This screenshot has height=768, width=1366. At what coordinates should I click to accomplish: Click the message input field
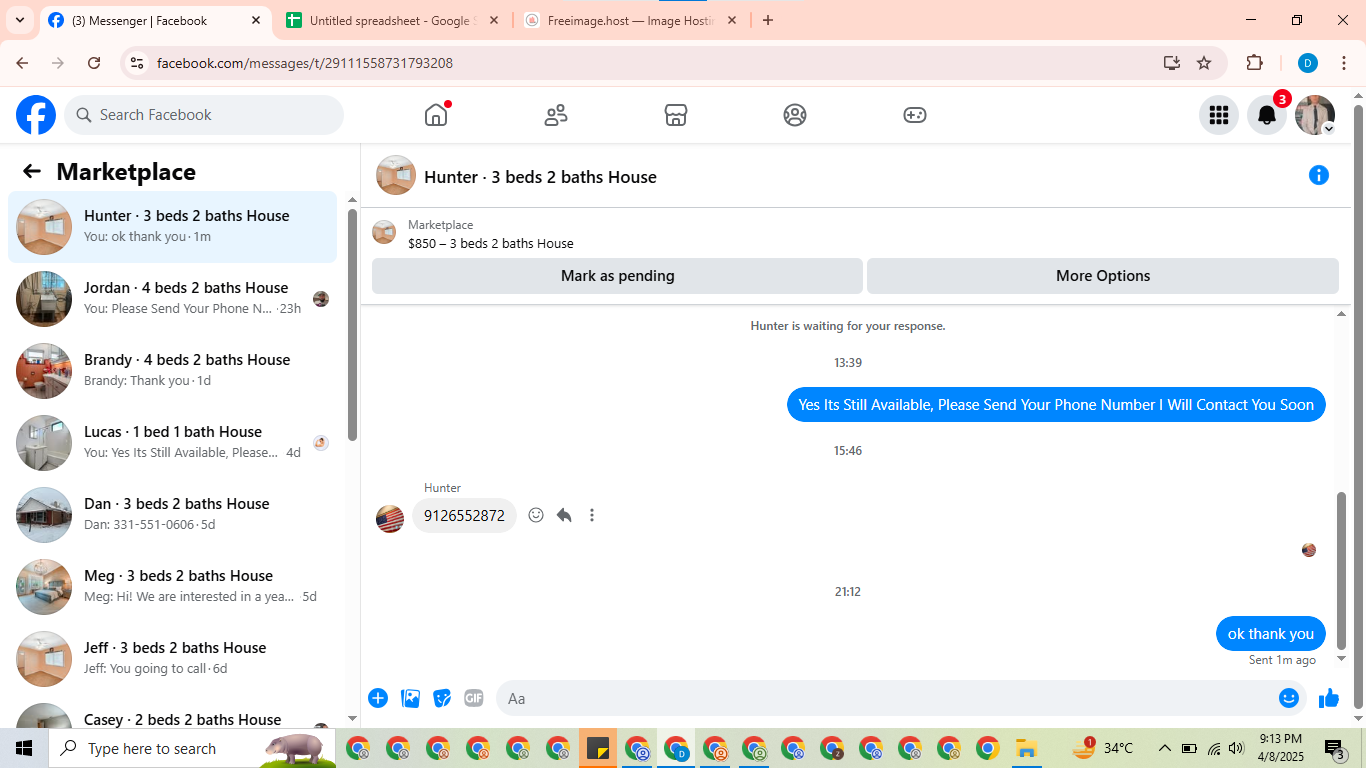885,698
